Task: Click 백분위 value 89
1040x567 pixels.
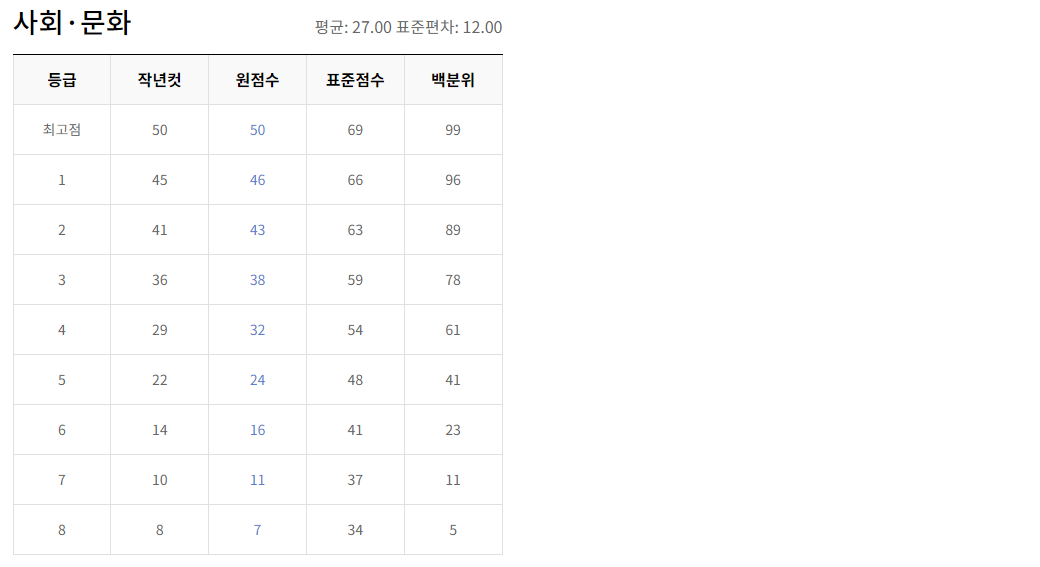Action: click(x=453, y=230)
